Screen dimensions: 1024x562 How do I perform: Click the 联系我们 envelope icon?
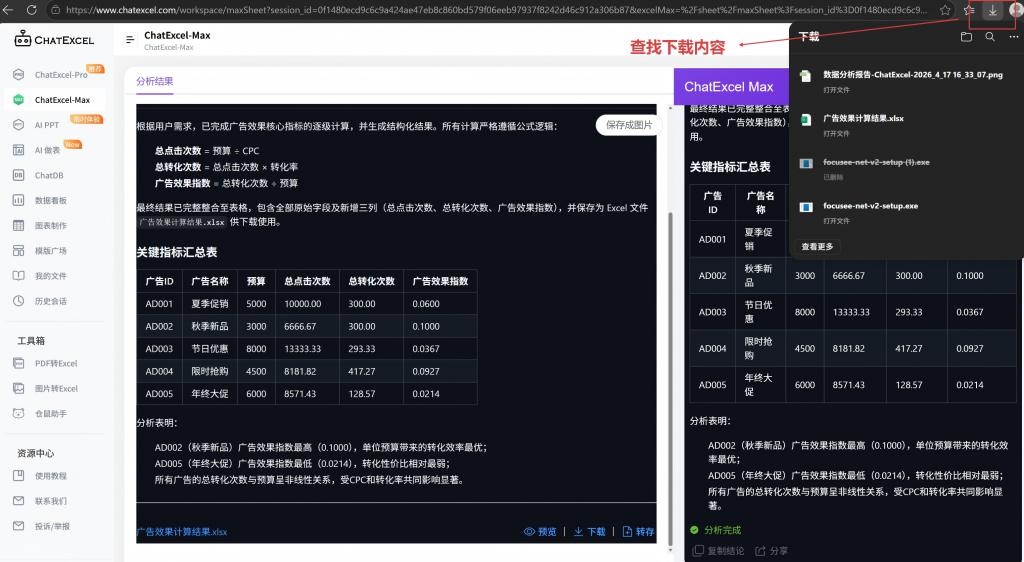pos(19,501)
